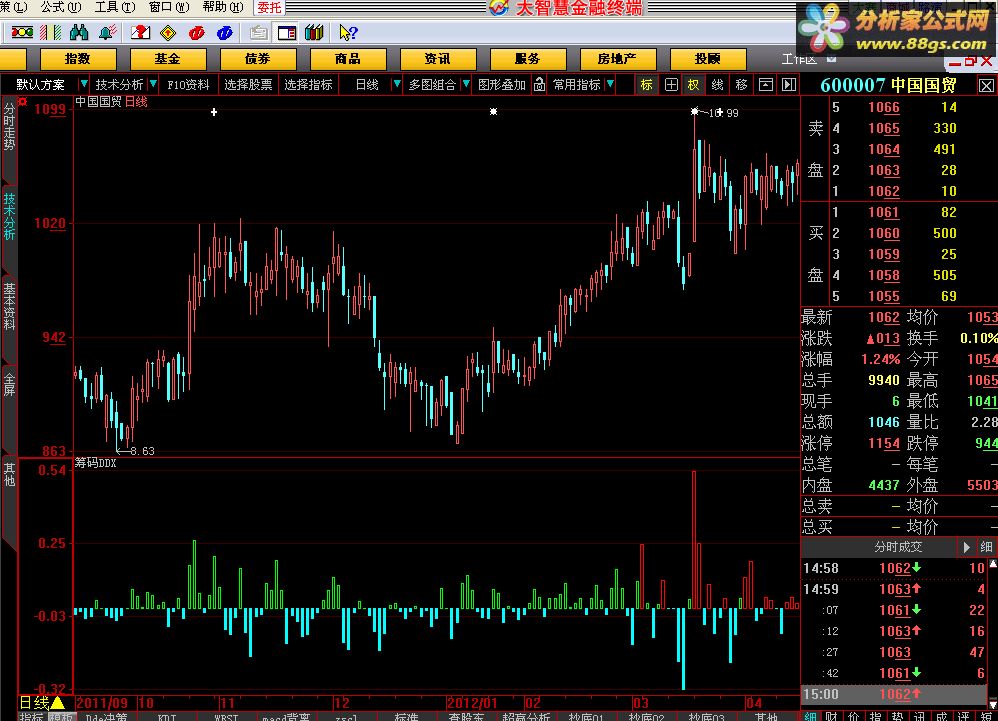
Task: Click the play-to-end arrow icon
Action: pyautogui.click(x=789, y=85)
